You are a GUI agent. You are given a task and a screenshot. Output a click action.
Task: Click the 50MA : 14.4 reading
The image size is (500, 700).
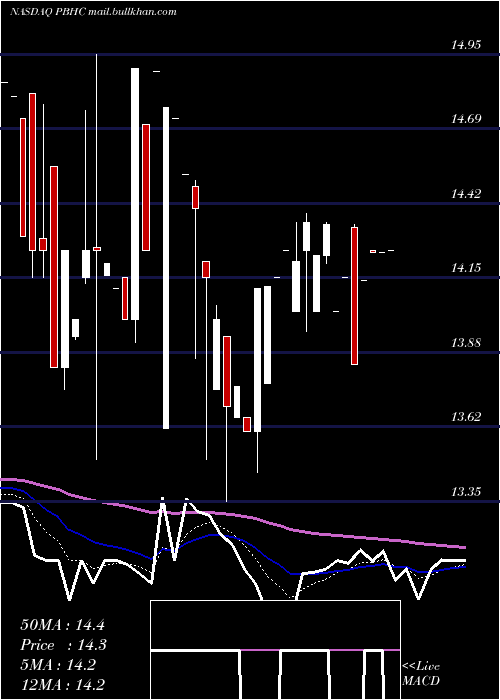[62, 625]
